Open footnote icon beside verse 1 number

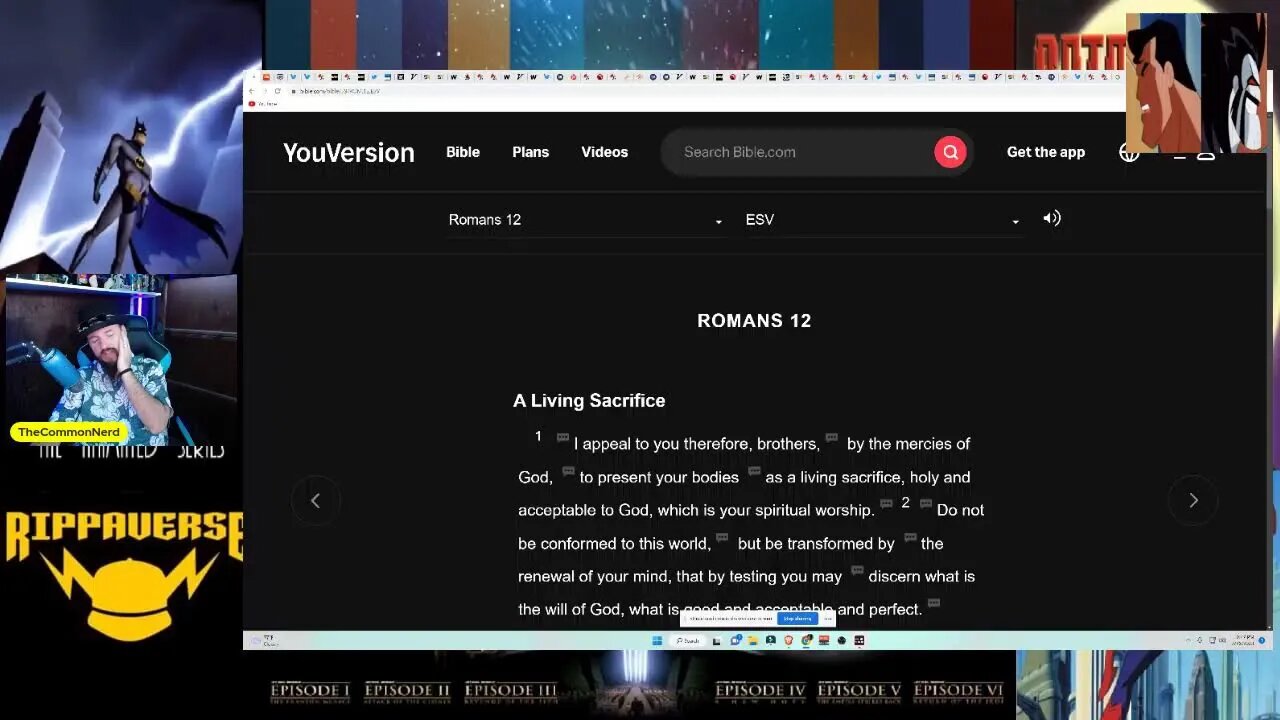coord(563,437)
